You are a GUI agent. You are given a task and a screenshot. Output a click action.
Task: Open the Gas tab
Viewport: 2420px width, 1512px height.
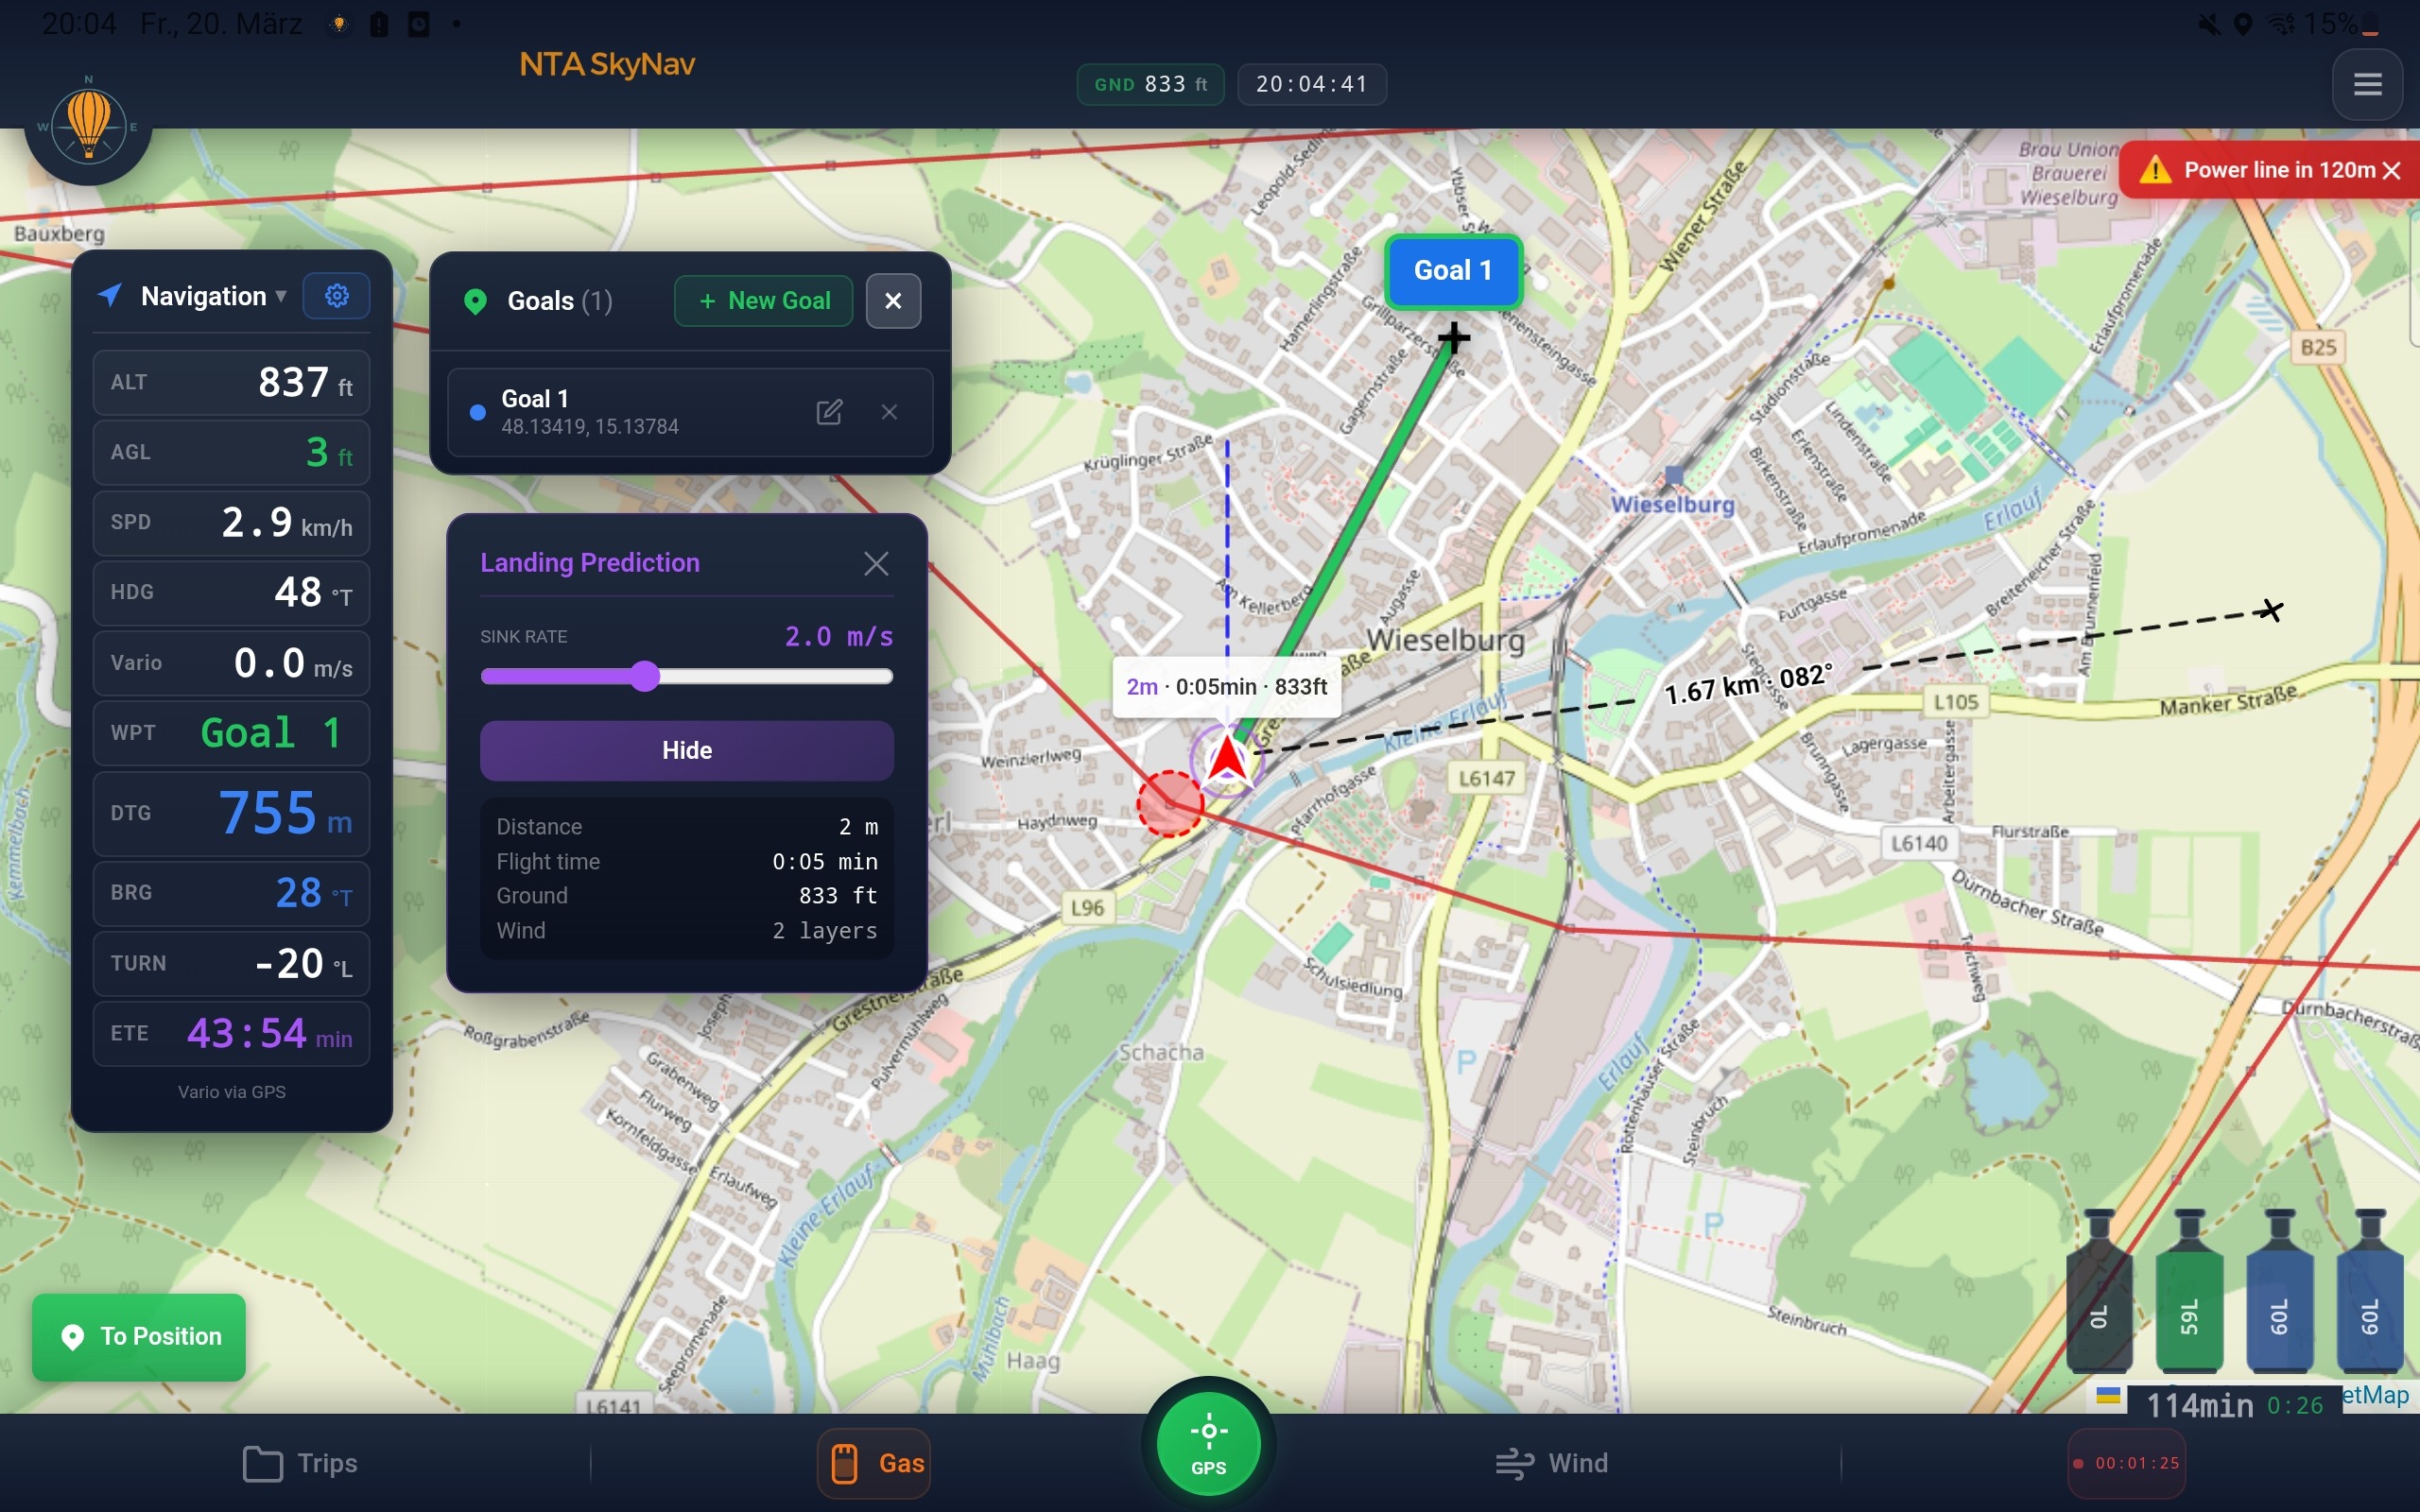pos(874,1464)
